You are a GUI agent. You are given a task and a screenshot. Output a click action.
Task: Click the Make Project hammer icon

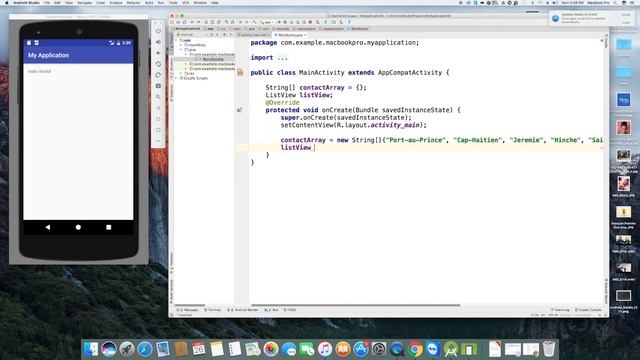tap(254, 22)
